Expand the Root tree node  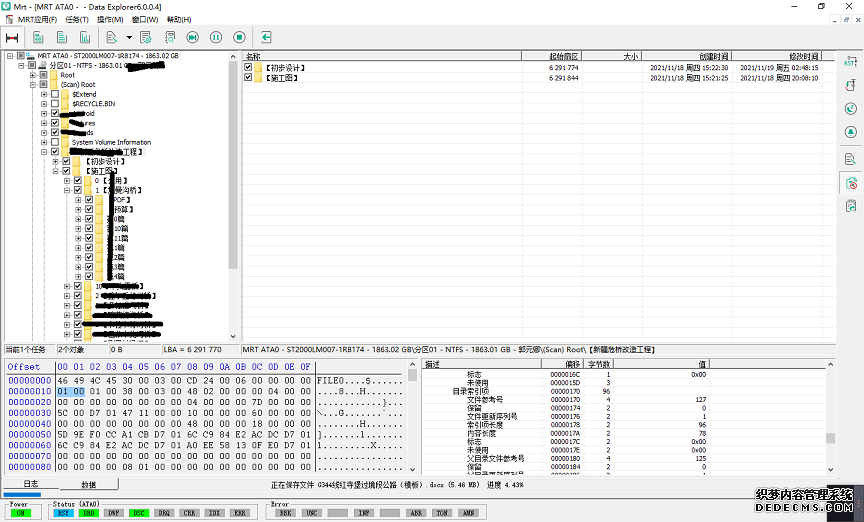tap(33, 75)
